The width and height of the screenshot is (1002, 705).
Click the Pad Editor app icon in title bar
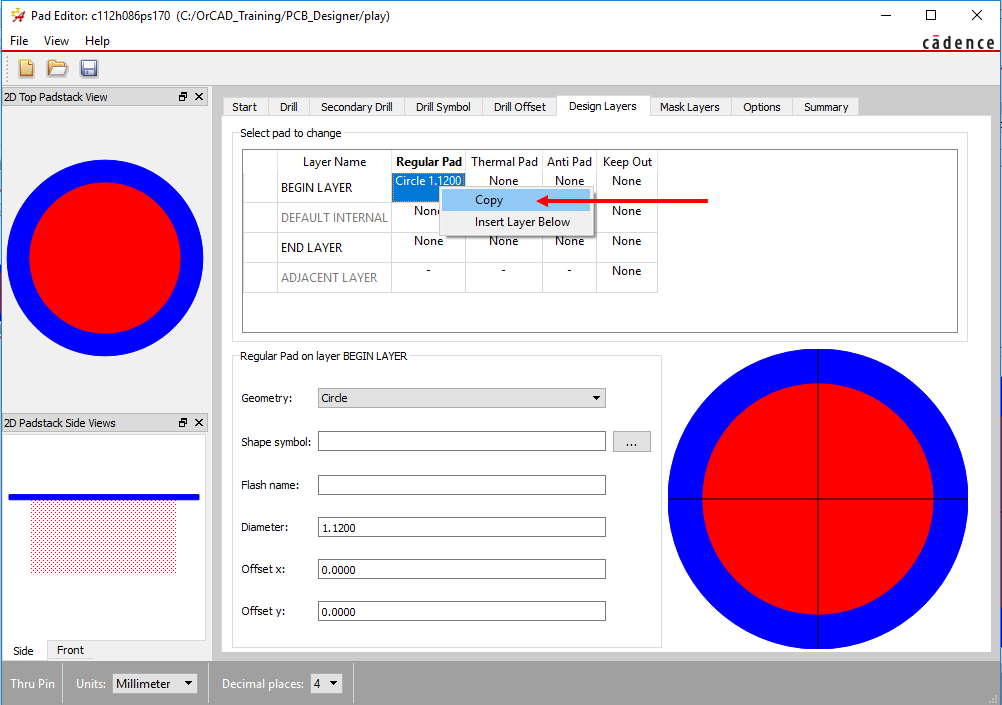[x=18, y=15]
